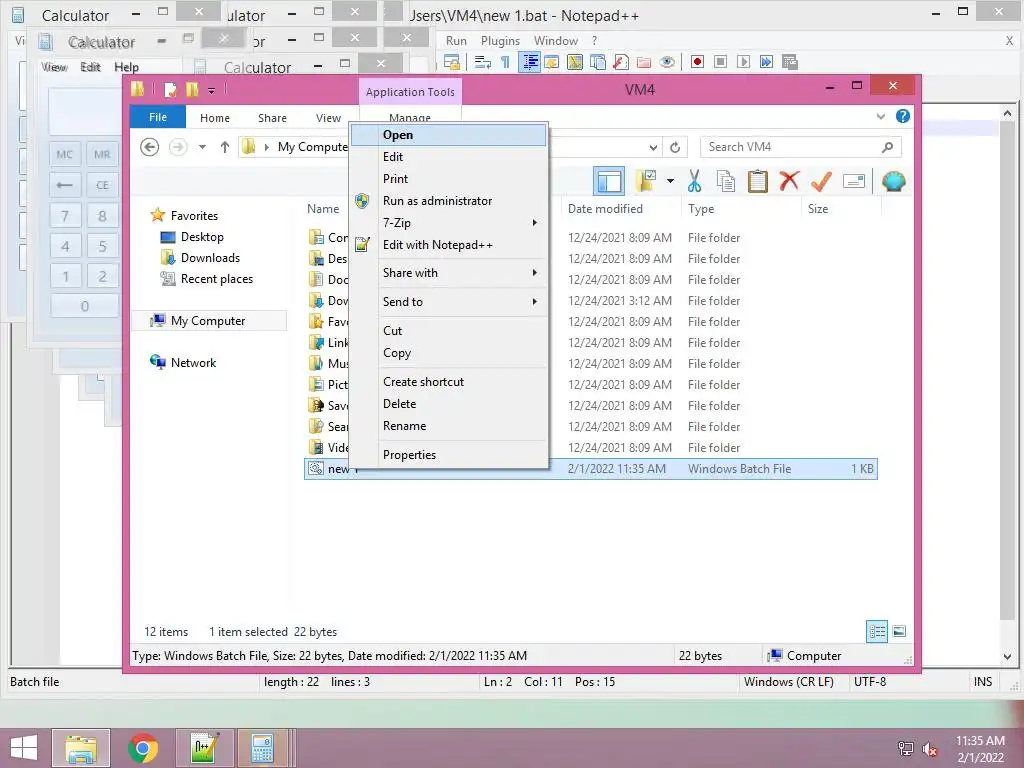
Task: Click Calculator icon on the taskbar
Action: (262, 748)
